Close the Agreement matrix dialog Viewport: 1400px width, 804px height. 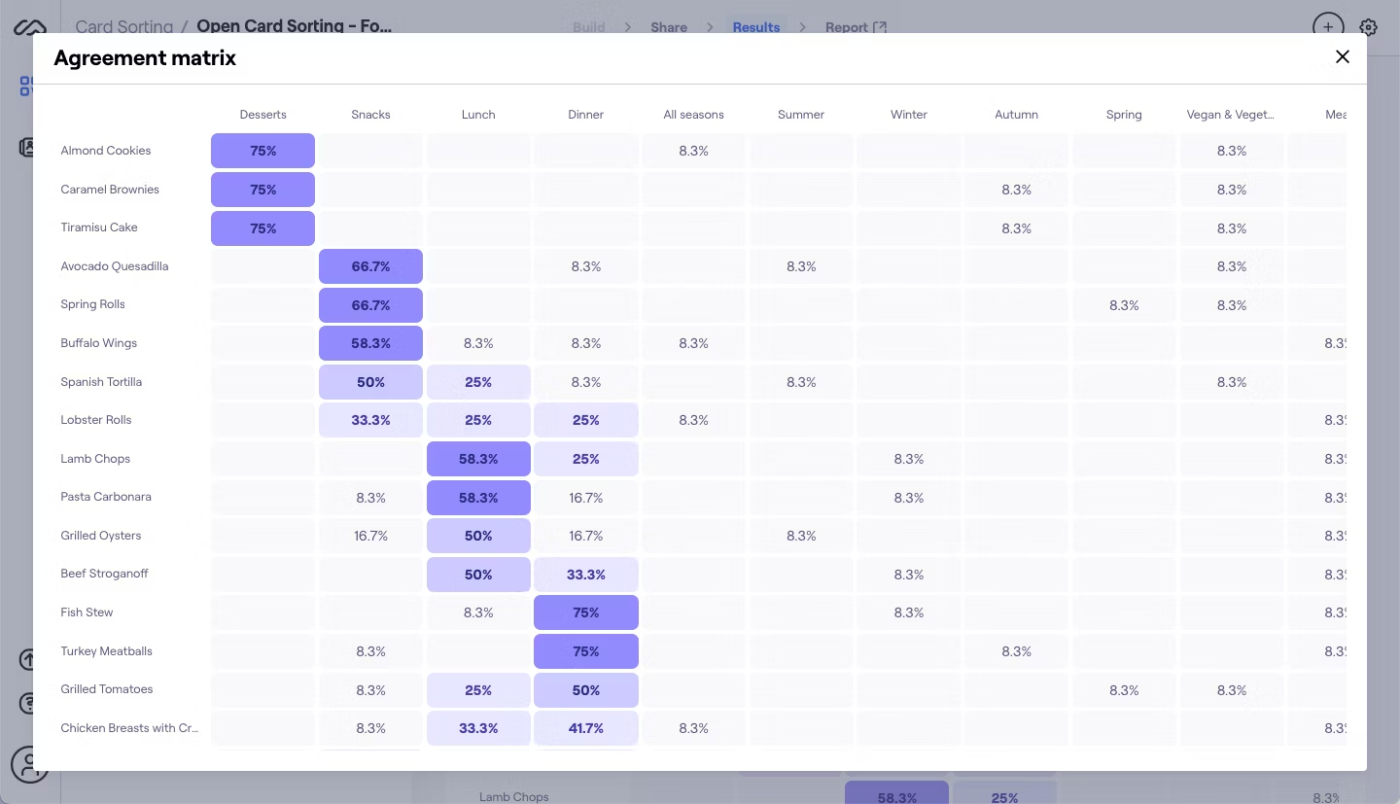tap(1342, 57)
